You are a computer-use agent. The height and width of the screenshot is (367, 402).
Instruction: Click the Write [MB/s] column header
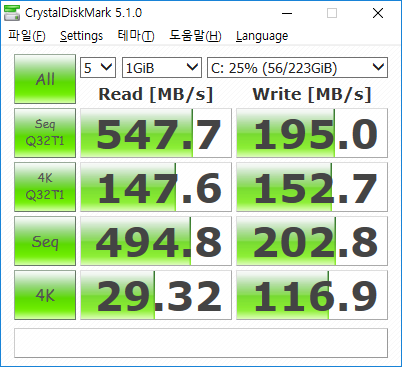tap(312, 94)
